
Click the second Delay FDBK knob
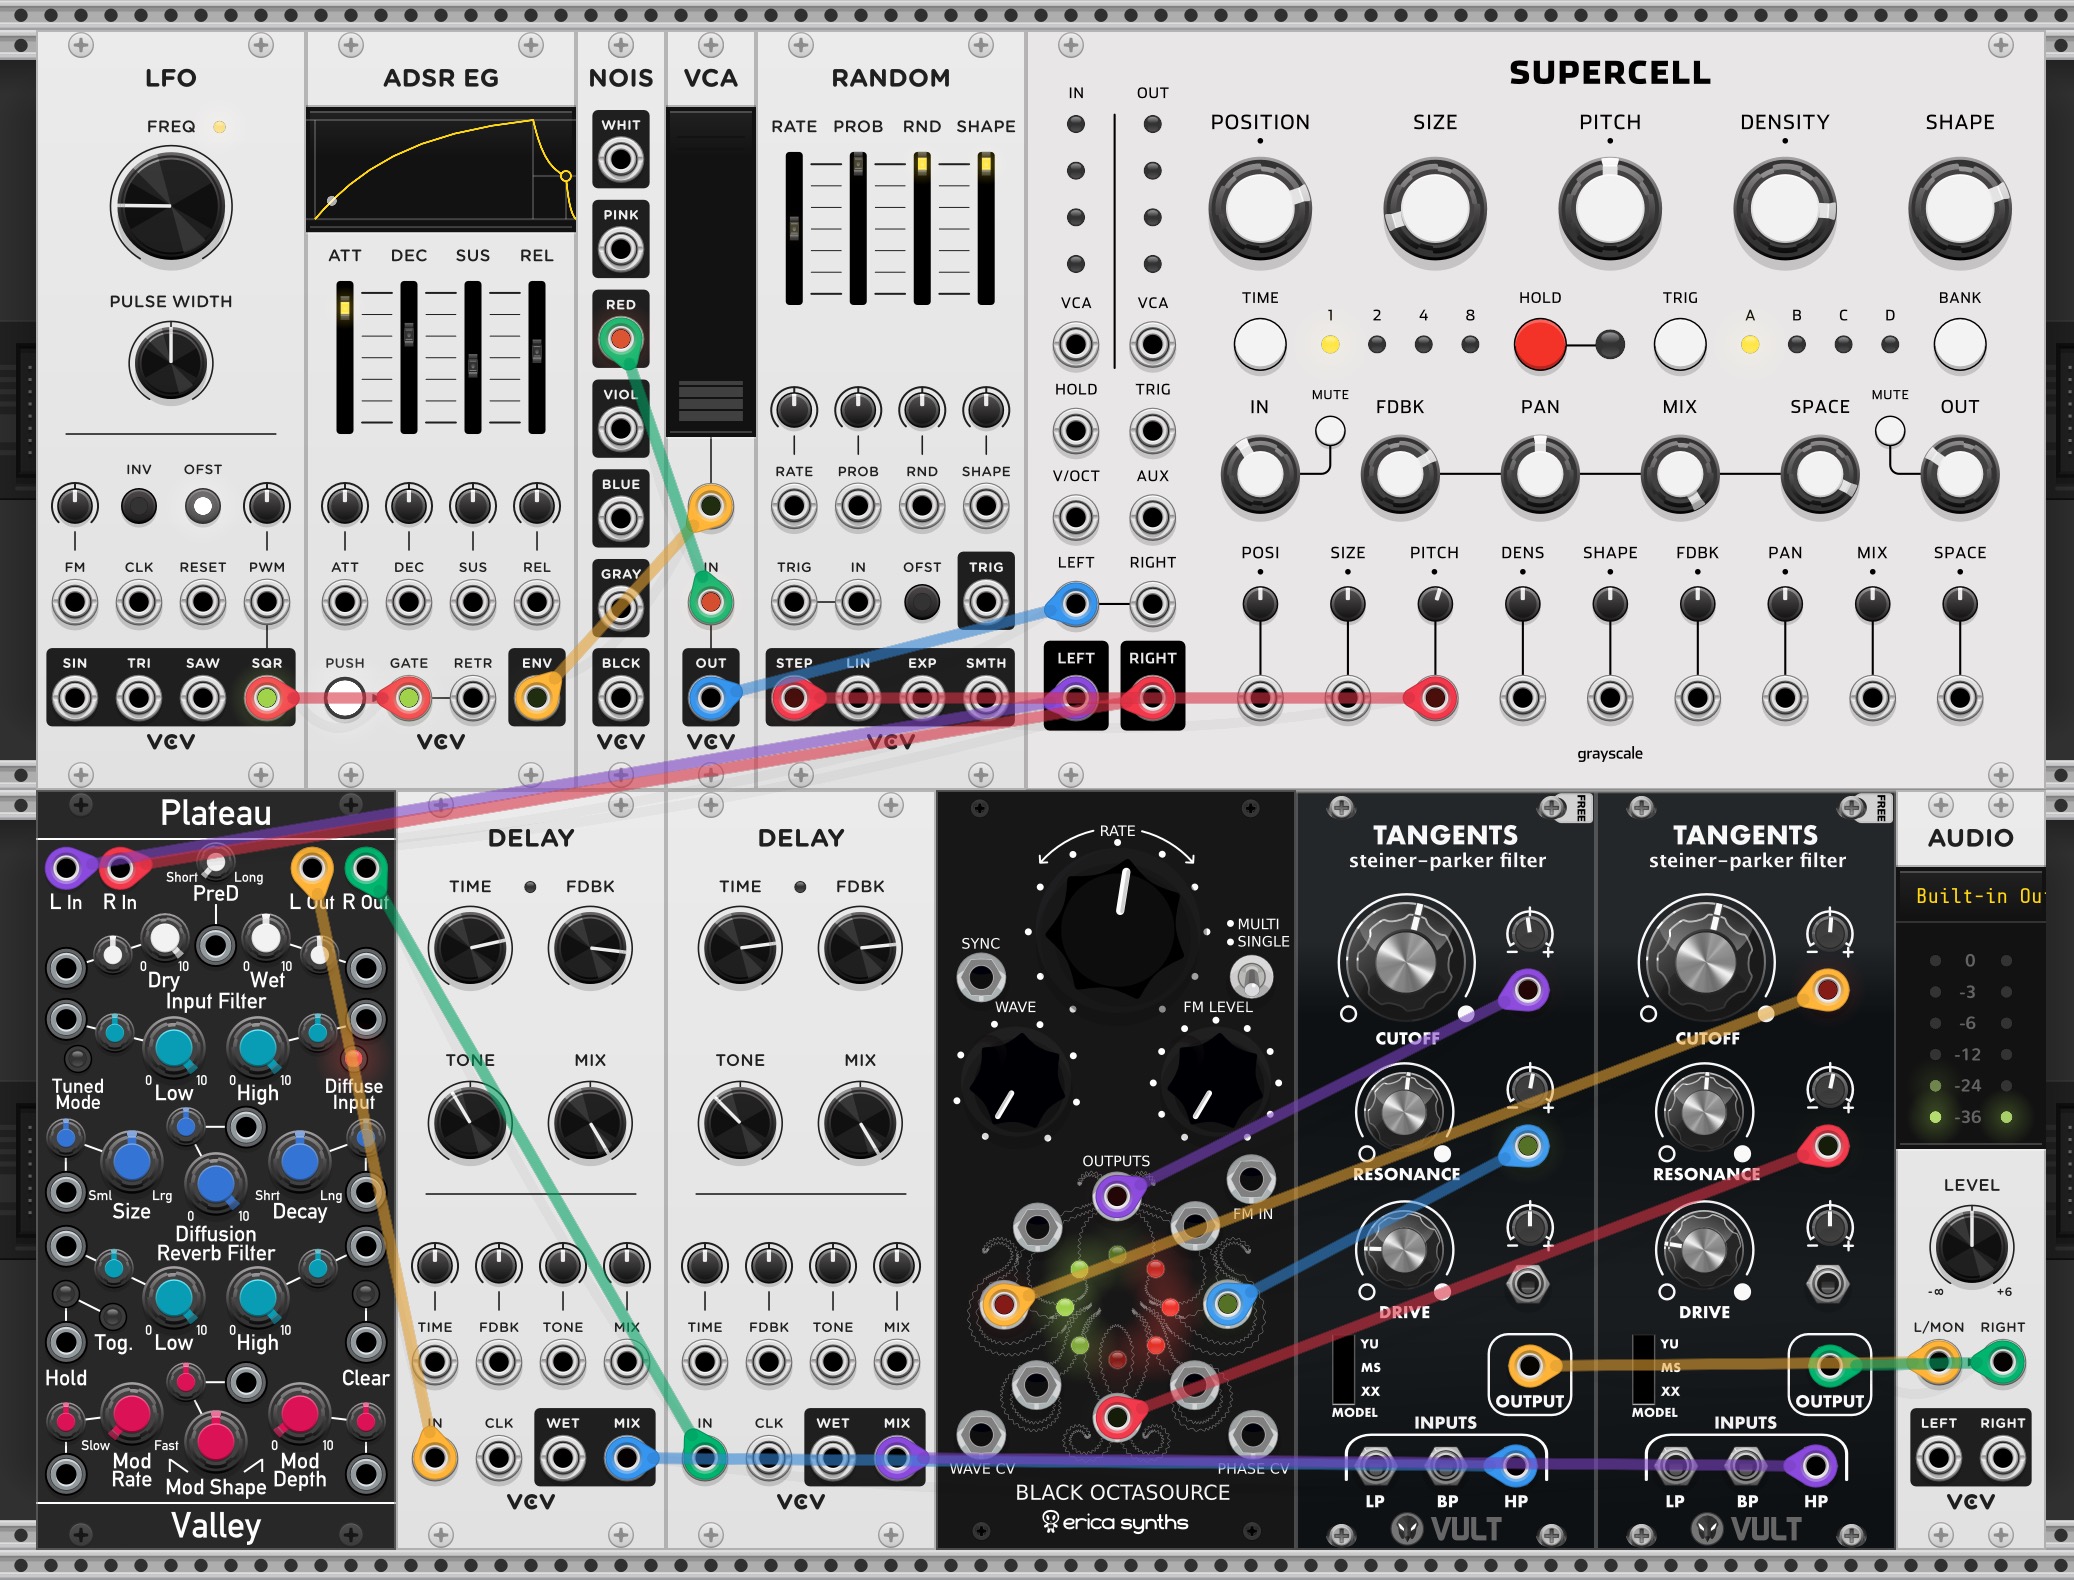coord(860,946)
